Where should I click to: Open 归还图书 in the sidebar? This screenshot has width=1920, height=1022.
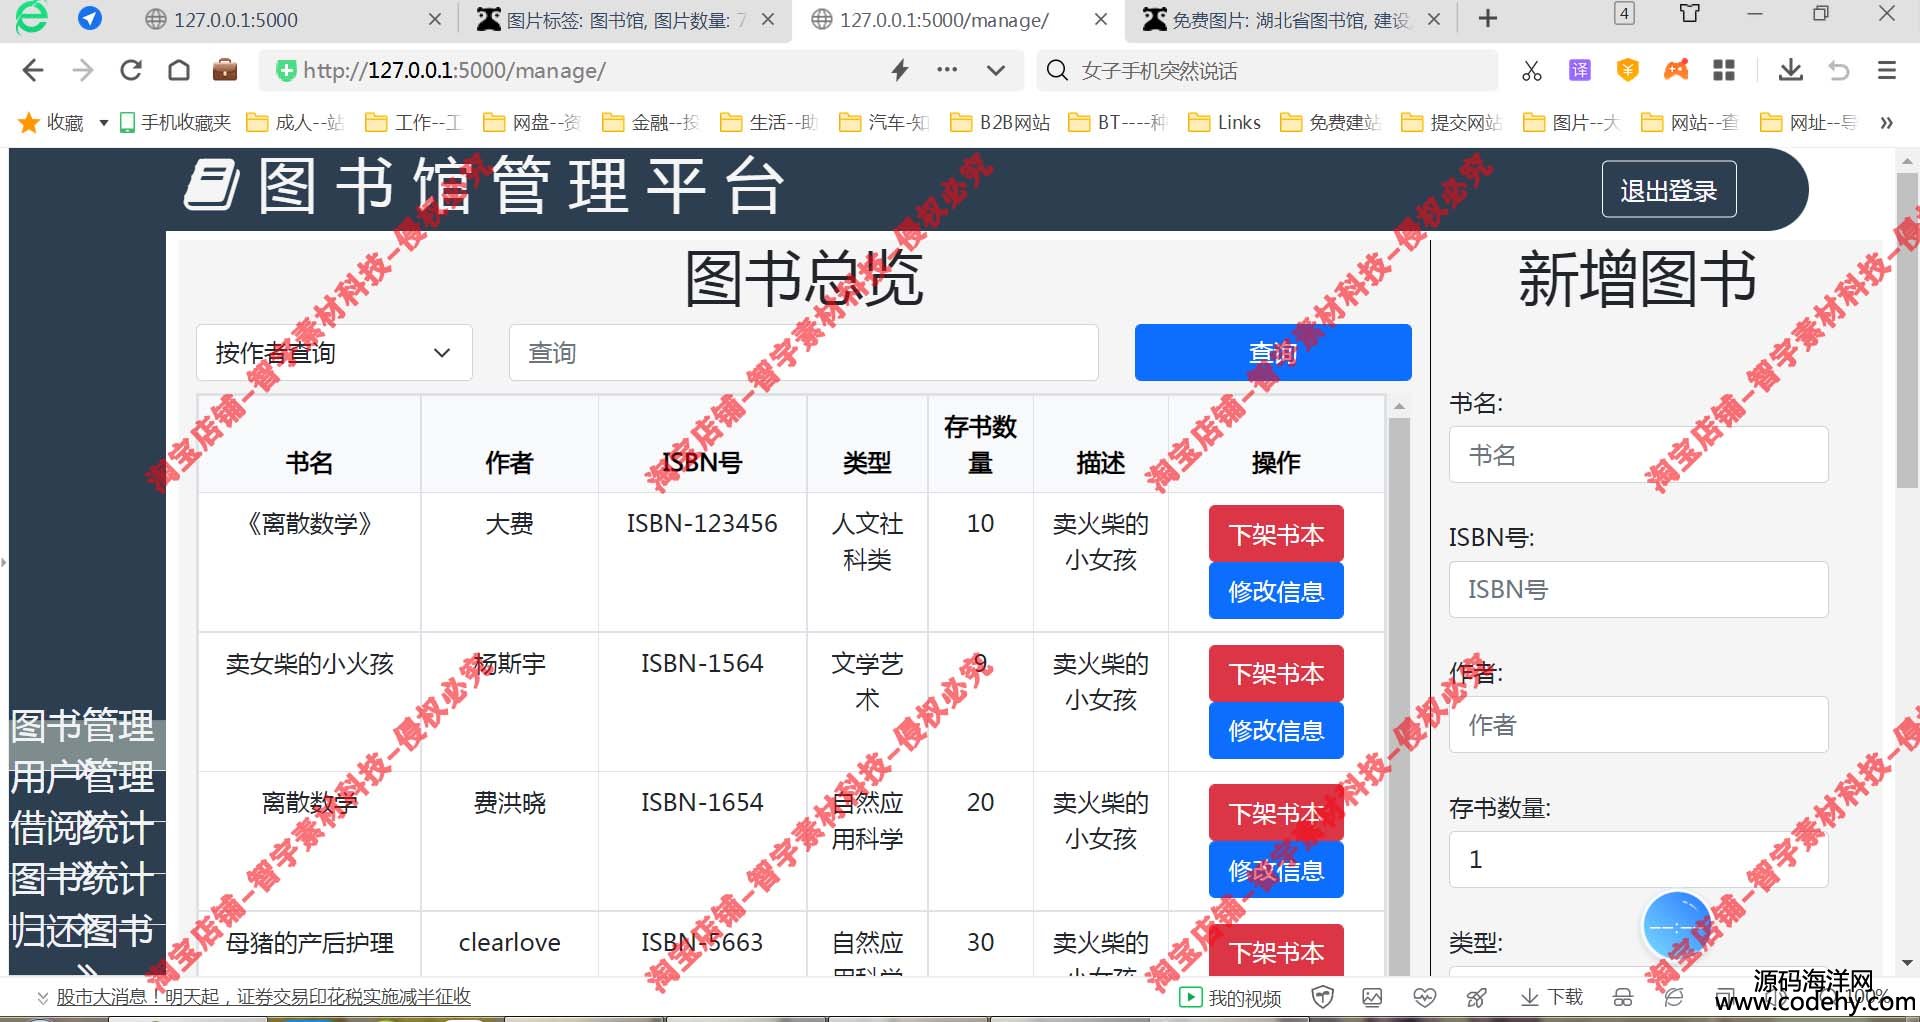click(x=83, y=930)
